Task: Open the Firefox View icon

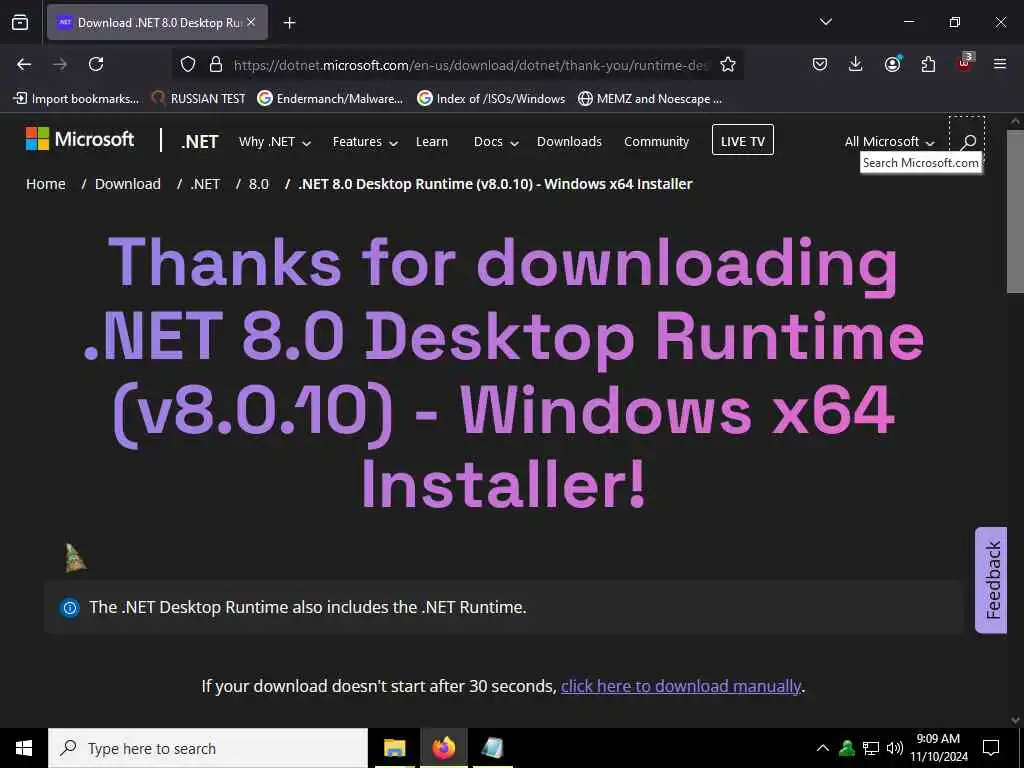Action: point(20,22)
